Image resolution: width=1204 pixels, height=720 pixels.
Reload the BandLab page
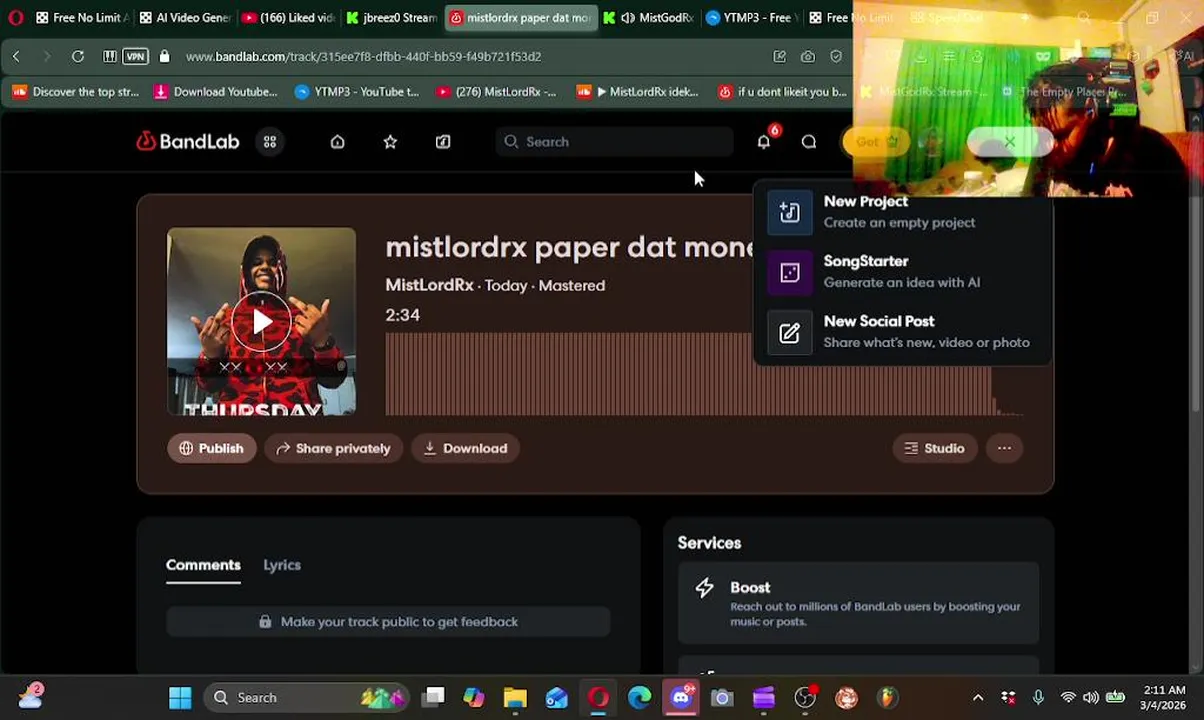pyautogui.click(x=77, y=57)
